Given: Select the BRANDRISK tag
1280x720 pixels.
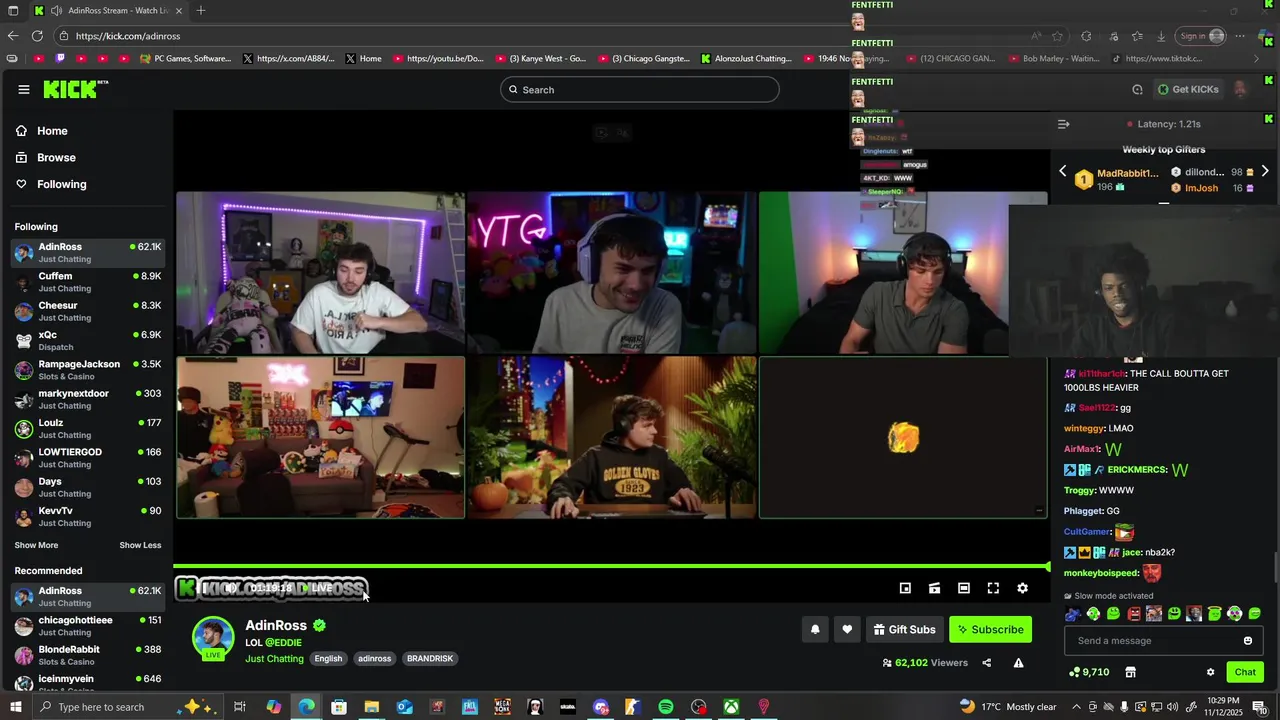Looking at the screenshot, I should pyautogui.click(x=430, y=659).
